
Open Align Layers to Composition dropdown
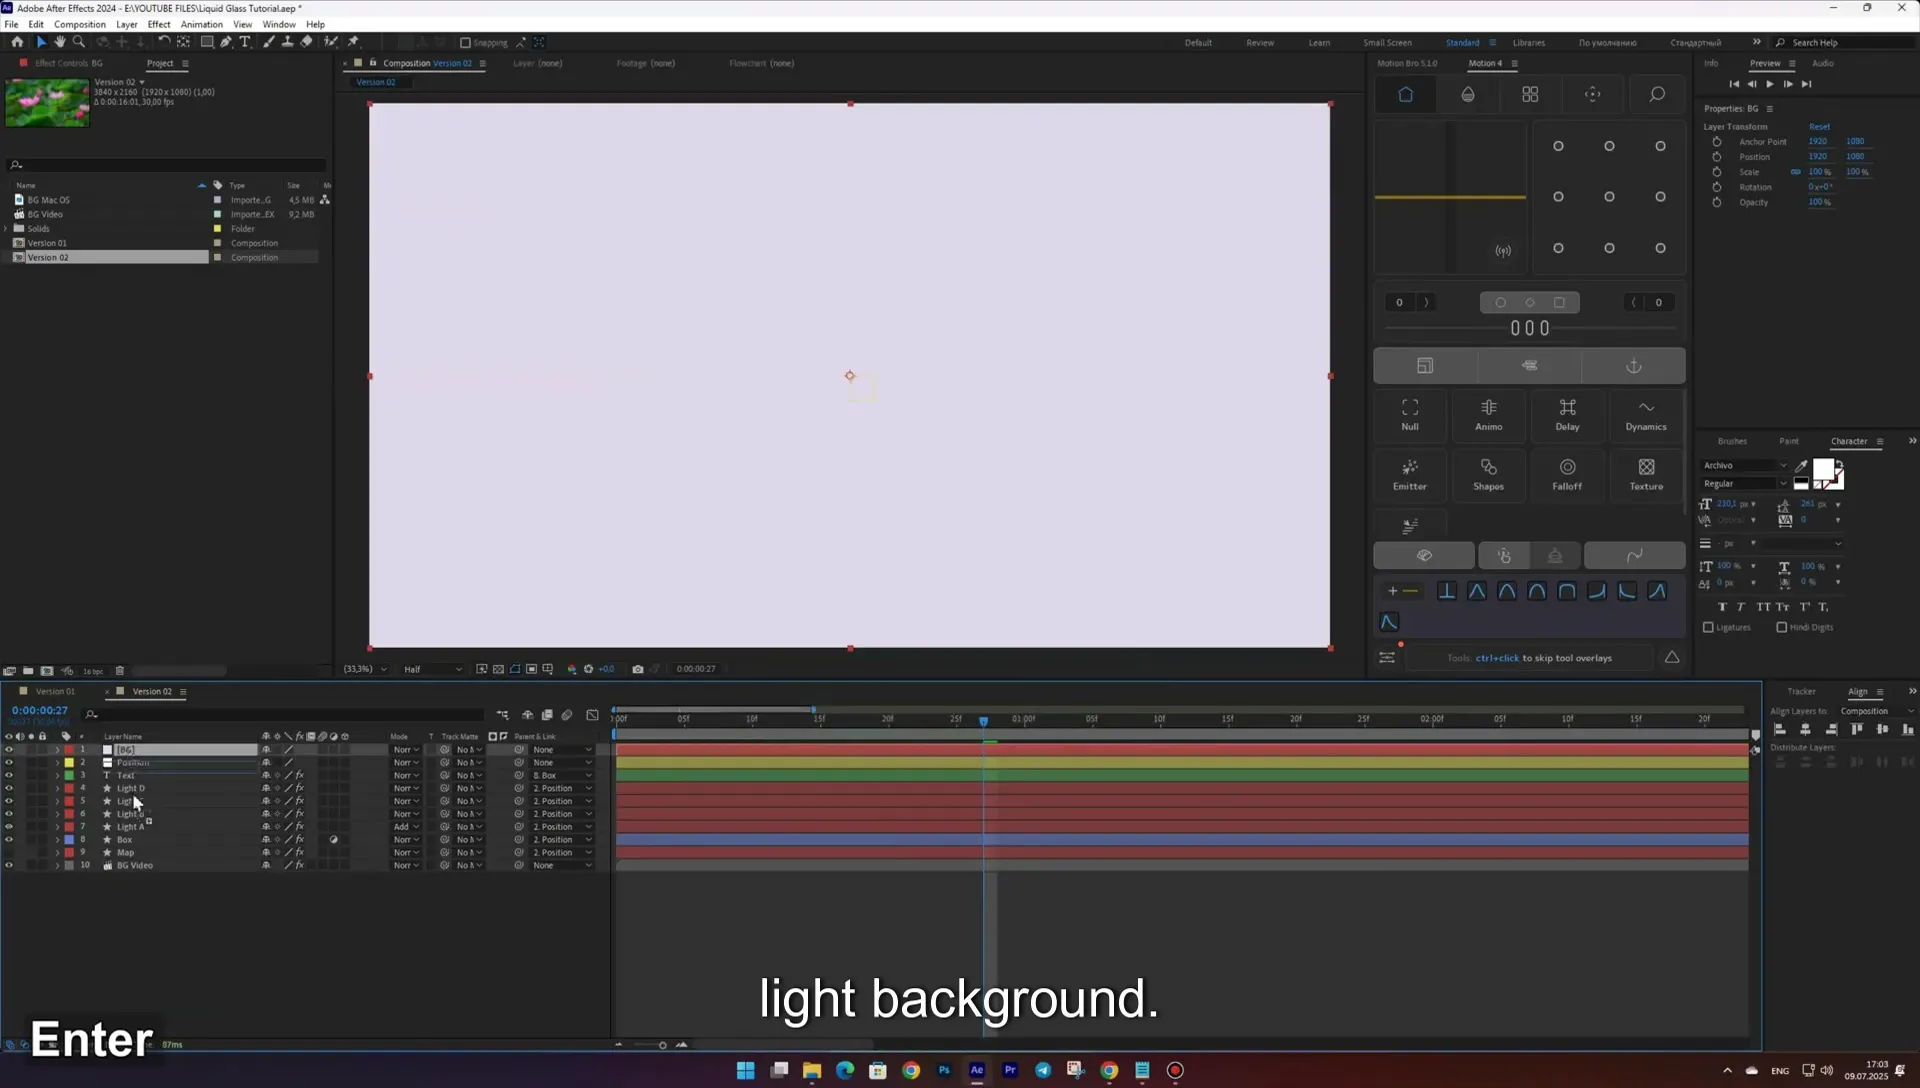1876,711
